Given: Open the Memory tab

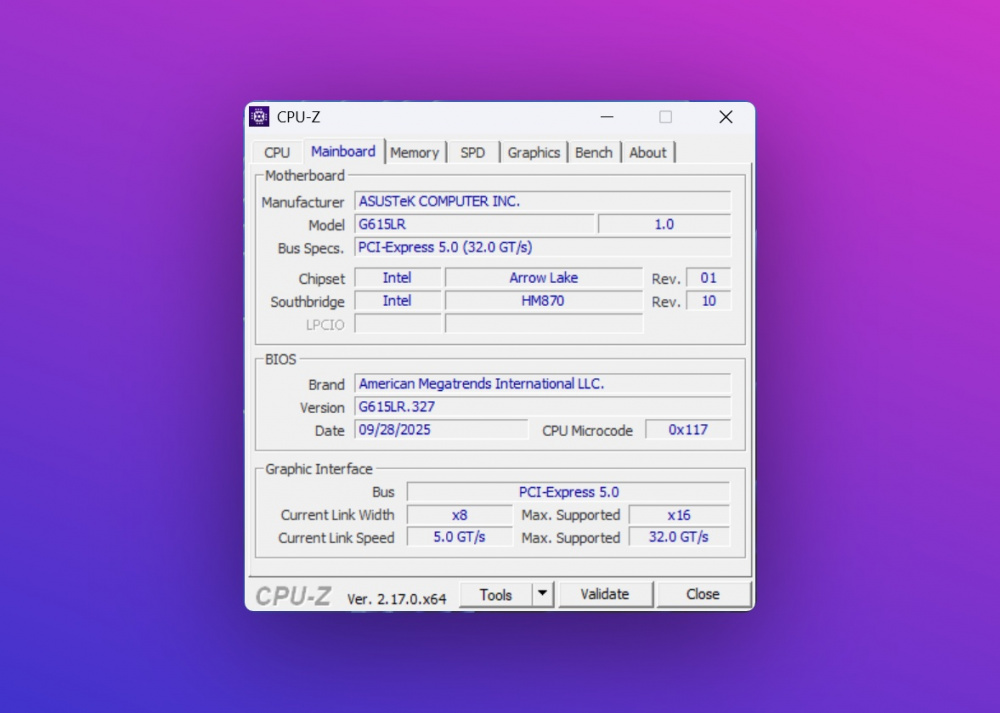Looking at the screenshot, I should (x=414, y=153).
